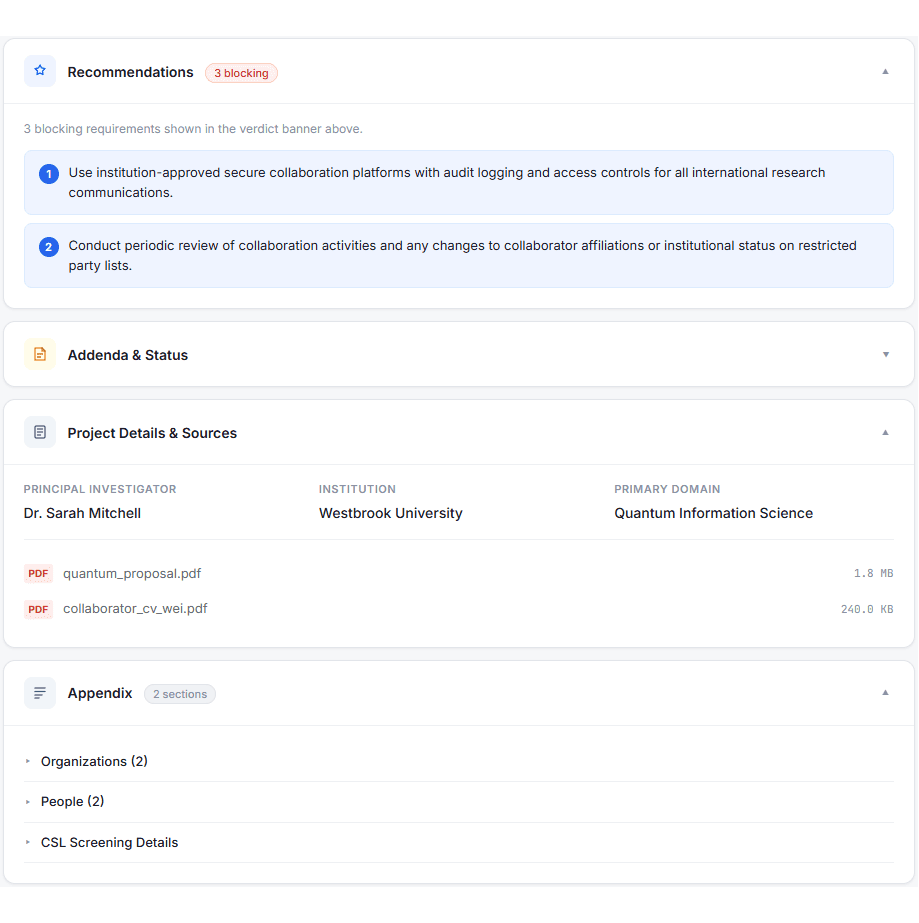The width and height of the screenshot is (919, 923).
Task: Expand the Addenda & Status section
Action: pyautogui.click(x=885, y=354)
